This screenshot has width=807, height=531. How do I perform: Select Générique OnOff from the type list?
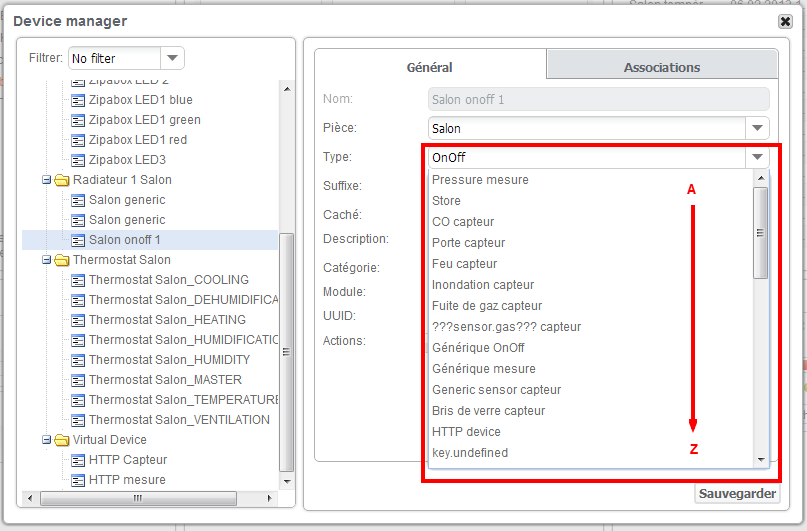pos(478,348)
